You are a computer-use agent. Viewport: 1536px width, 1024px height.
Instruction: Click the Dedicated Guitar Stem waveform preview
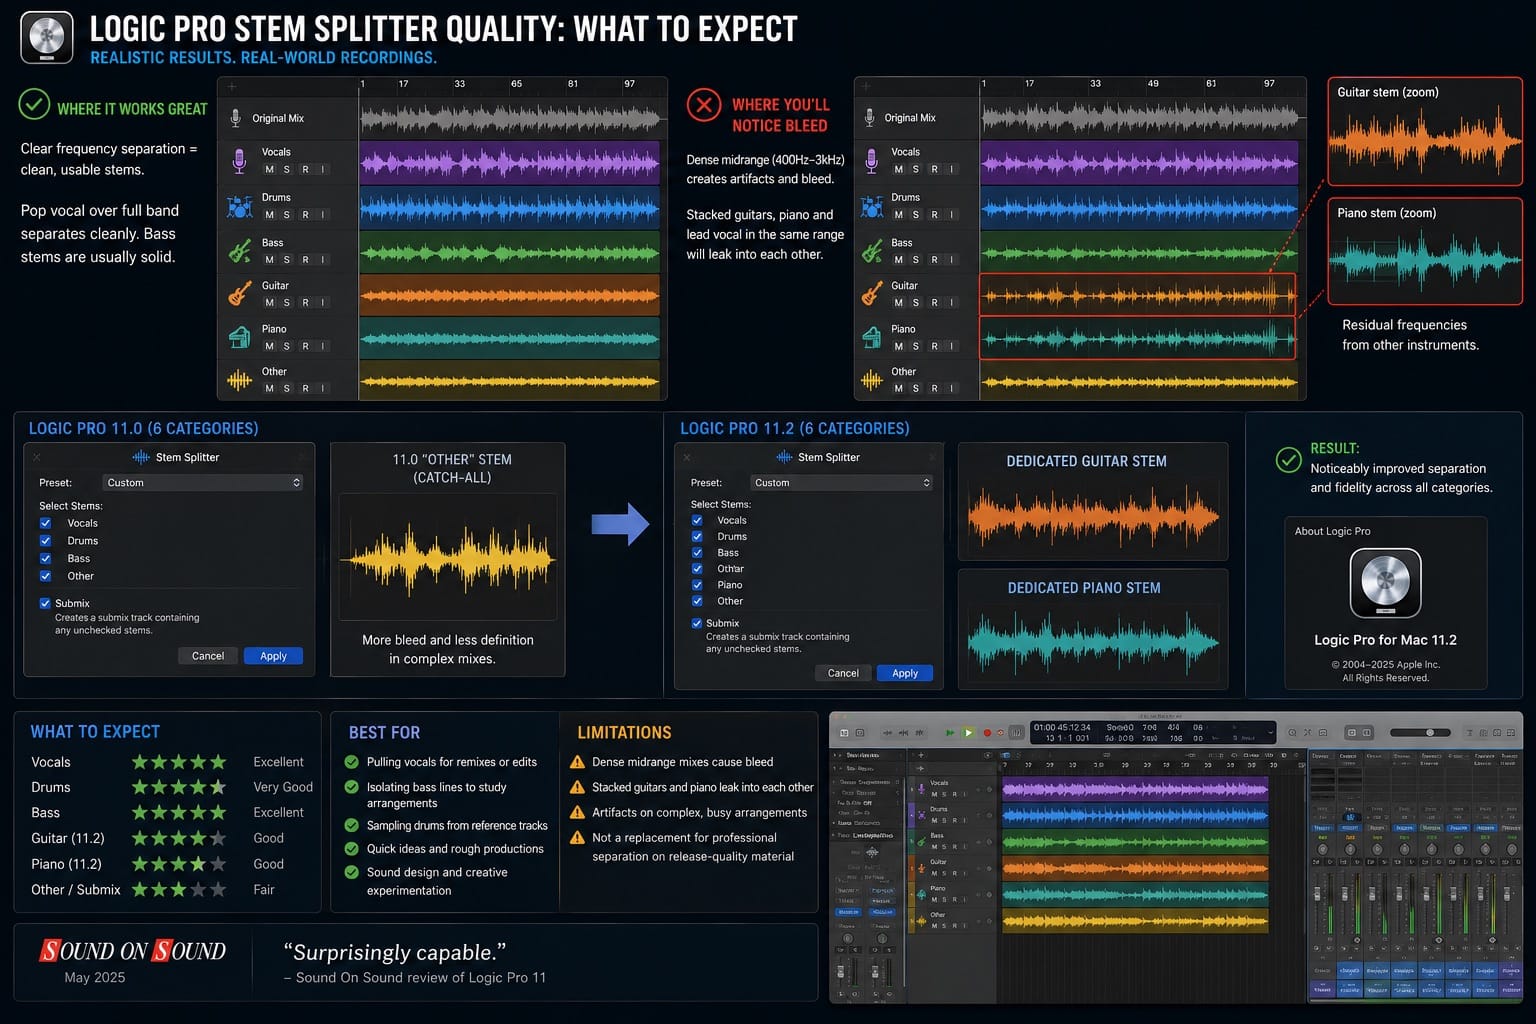coord(1093,517)
